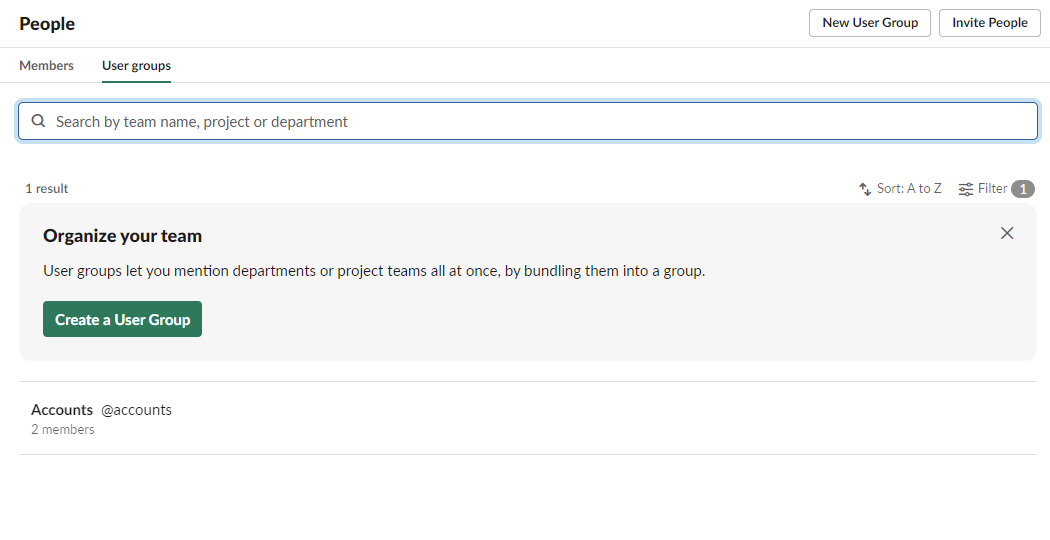
Task: Switch to the Members tab
Action: pos(46,66)
